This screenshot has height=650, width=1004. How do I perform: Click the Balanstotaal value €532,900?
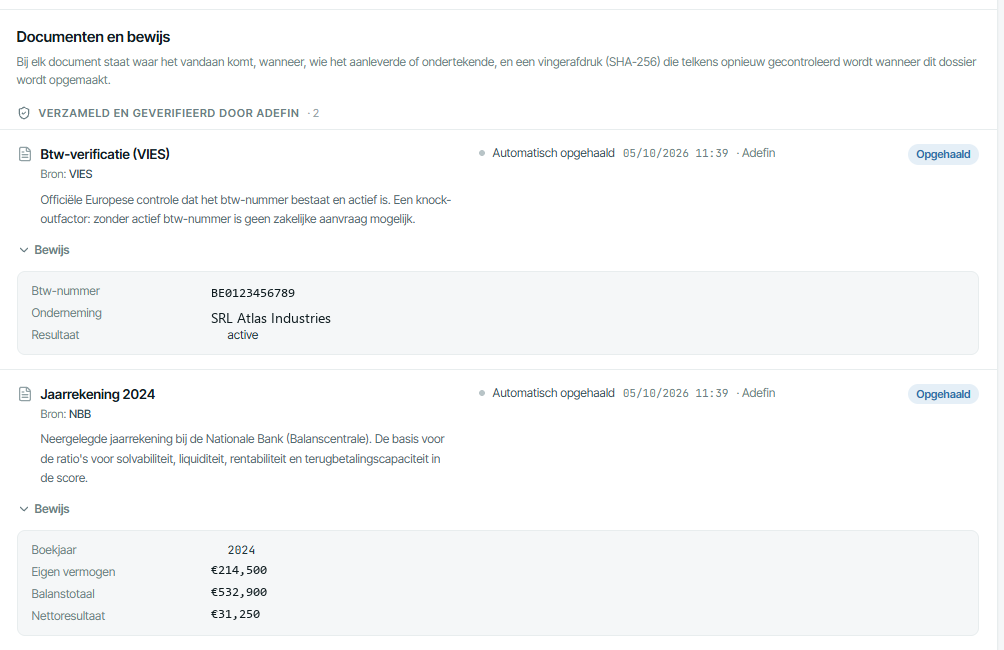coord(239,592)
